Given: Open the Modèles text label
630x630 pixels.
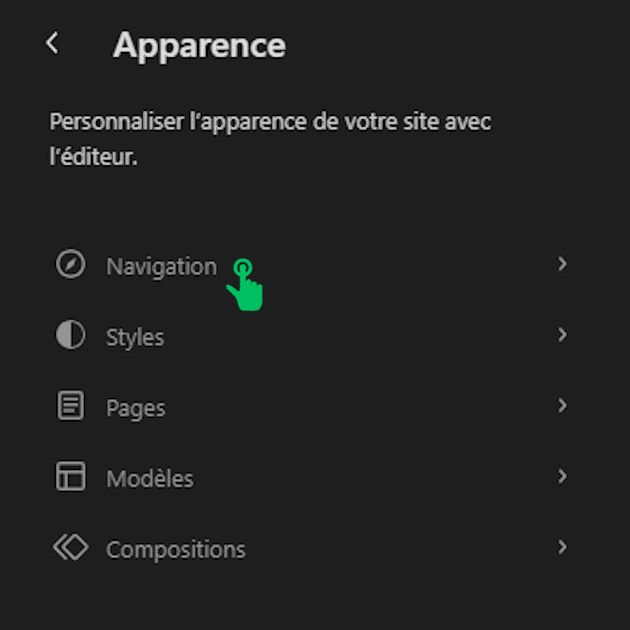Looking at the screenshot, I should click(150, 479).
